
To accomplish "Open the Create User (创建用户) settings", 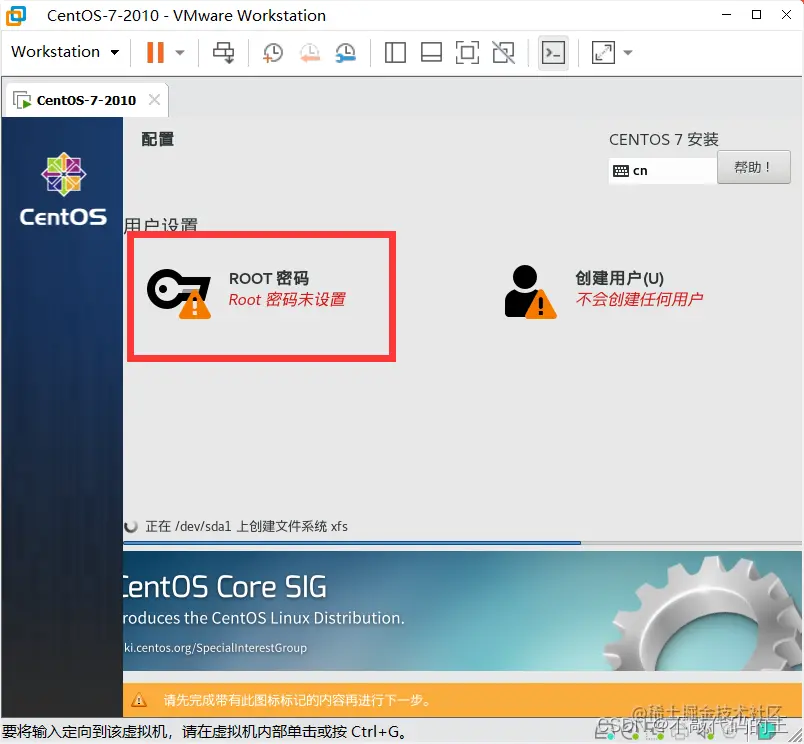I will tap(604, 291).
